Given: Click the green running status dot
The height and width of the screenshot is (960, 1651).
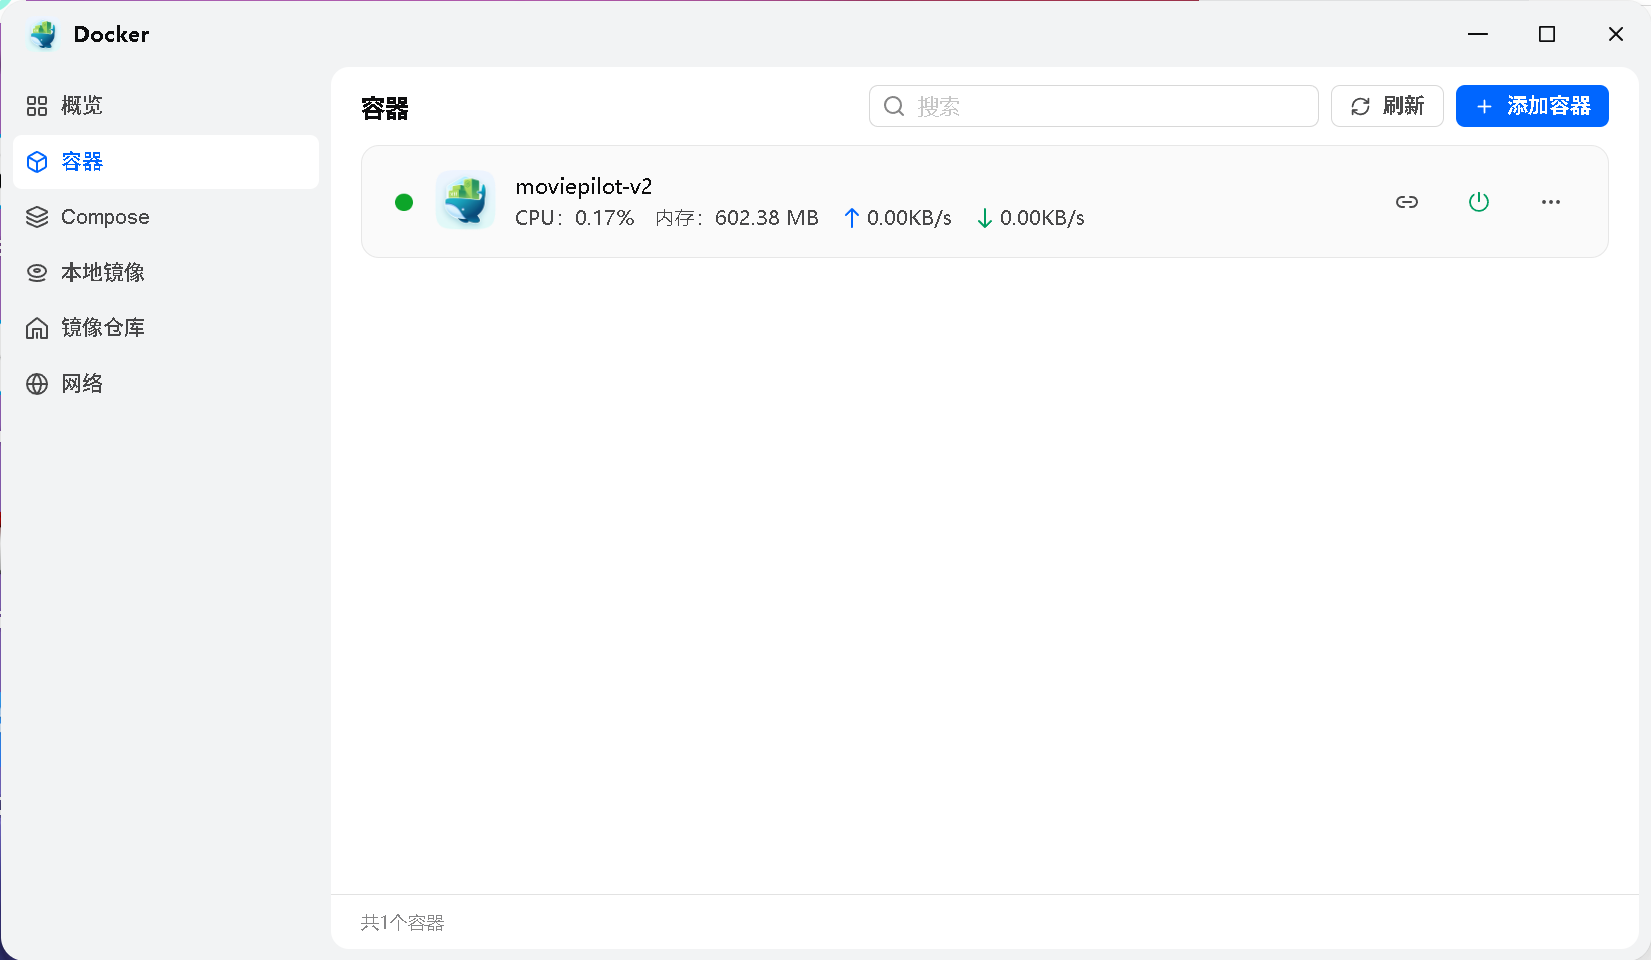Looking at the screenshot, I should (404, 201).
